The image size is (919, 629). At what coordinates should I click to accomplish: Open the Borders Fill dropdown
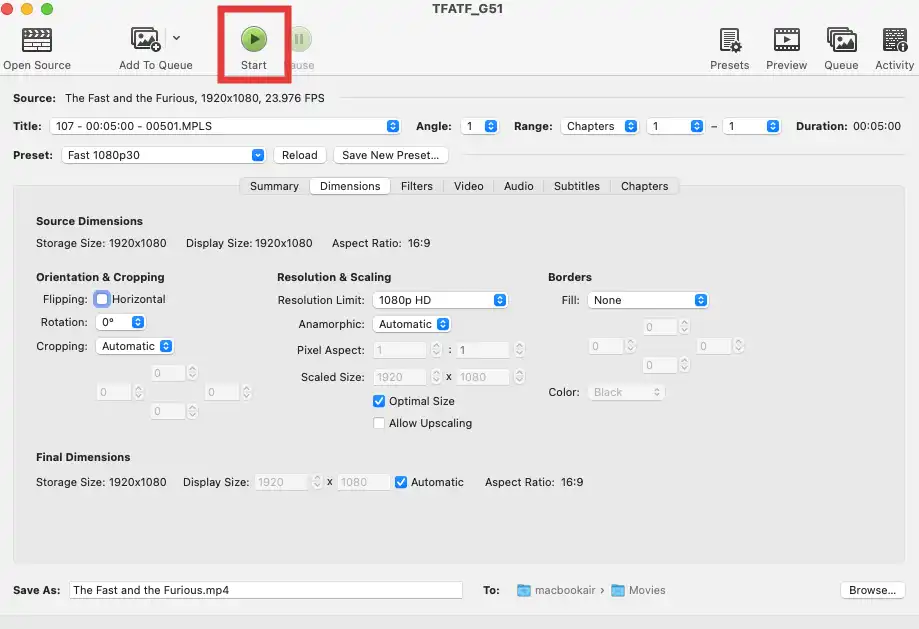[648, 300]
